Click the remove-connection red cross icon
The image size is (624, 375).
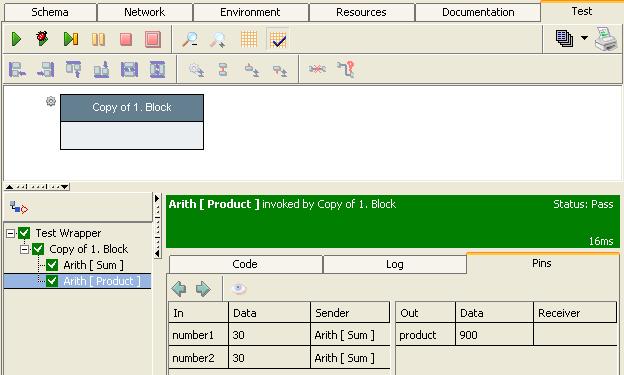coord(317,69)
